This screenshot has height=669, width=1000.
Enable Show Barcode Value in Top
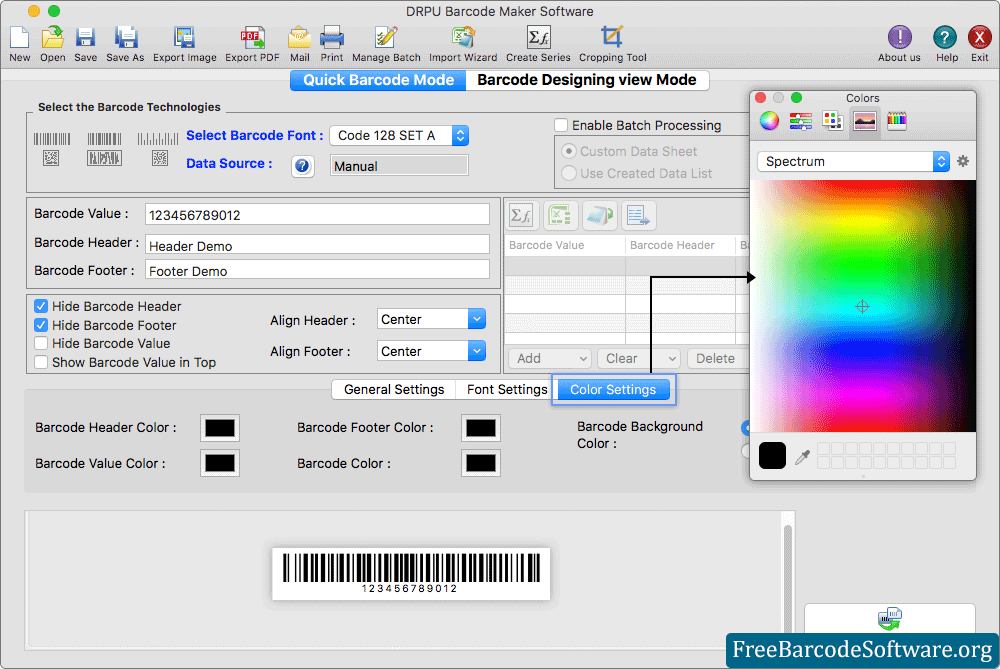point(41,362)
